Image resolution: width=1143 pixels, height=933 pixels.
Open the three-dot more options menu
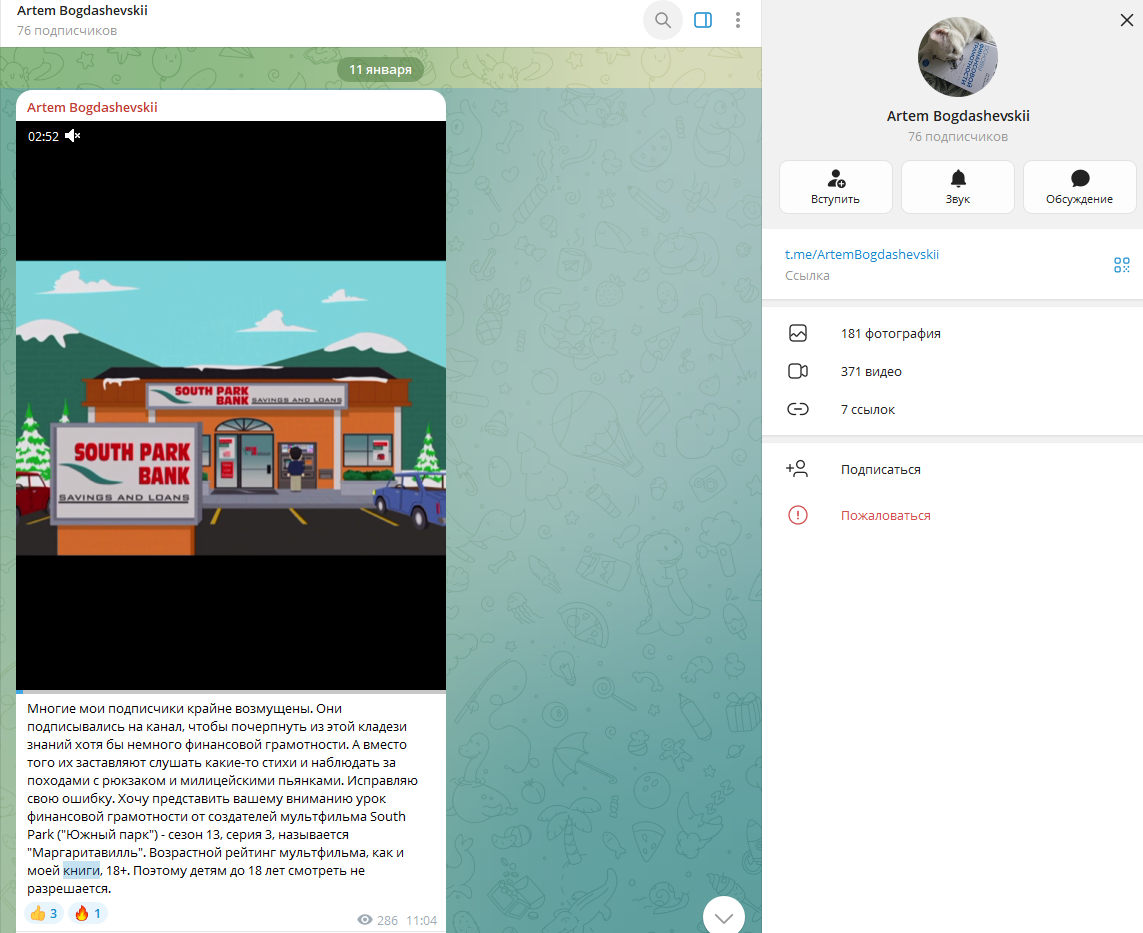tap(738, 20)
